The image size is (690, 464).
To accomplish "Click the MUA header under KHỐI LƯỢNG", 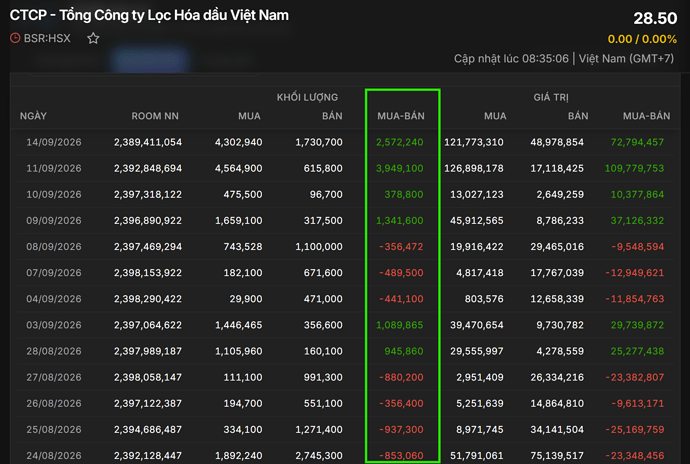I will tap(249, 116).
